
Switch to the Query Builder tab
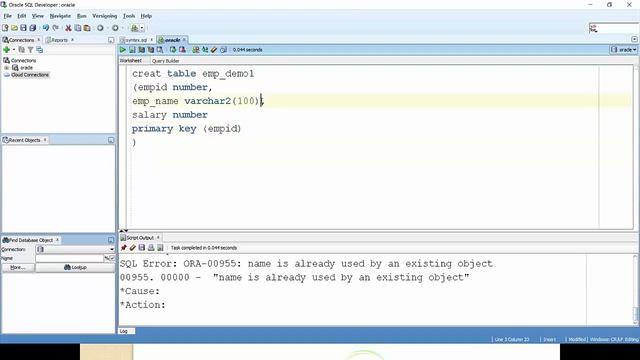165,61
